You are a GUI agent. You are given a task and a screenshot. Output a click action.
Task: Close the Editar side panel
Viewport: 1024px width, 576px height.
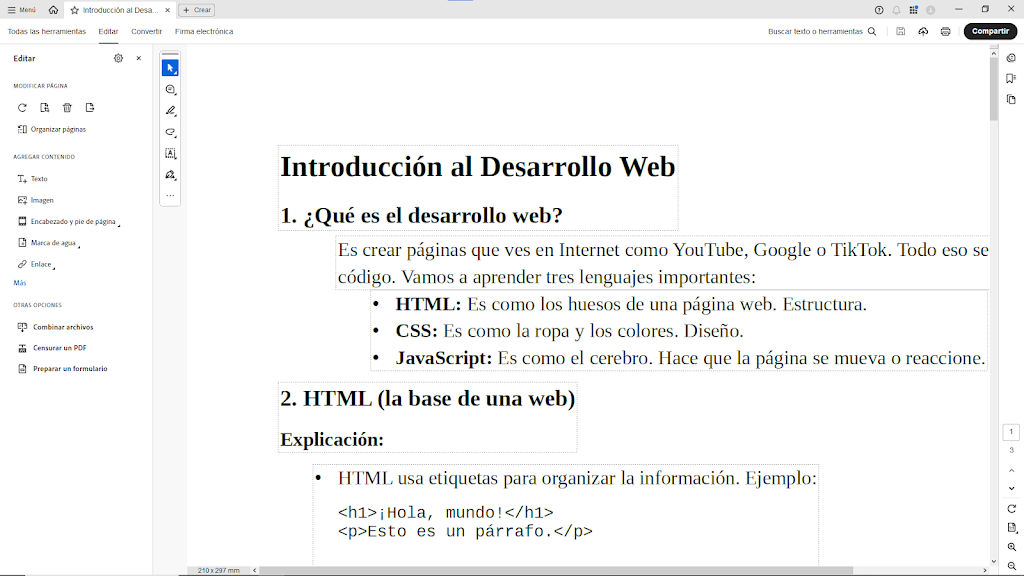(139, 59)
